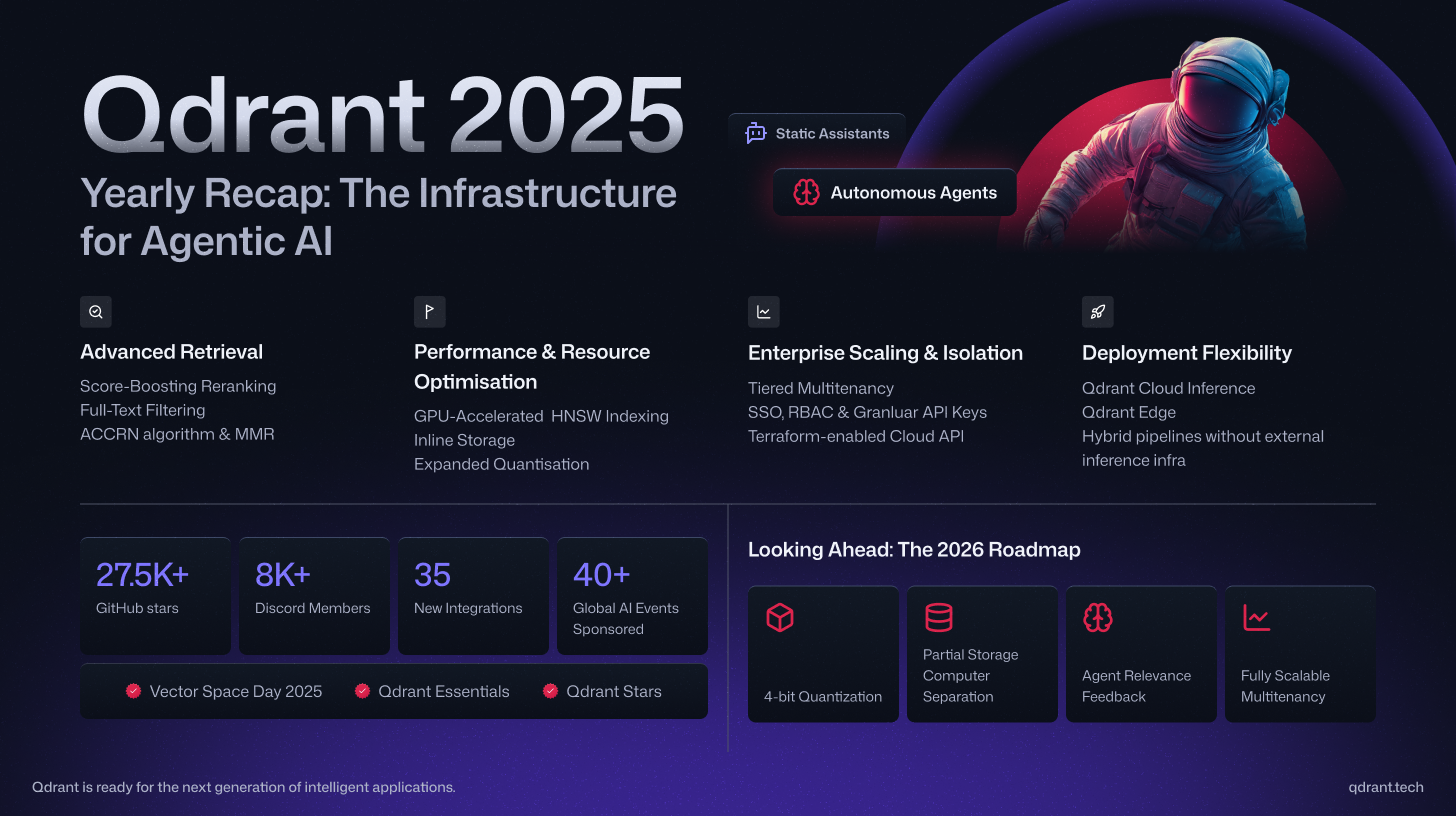1456x816 pixels.
Task: Click the brain icon on Agent Relevance Feedback card
Action: (x=1098, y=618)
